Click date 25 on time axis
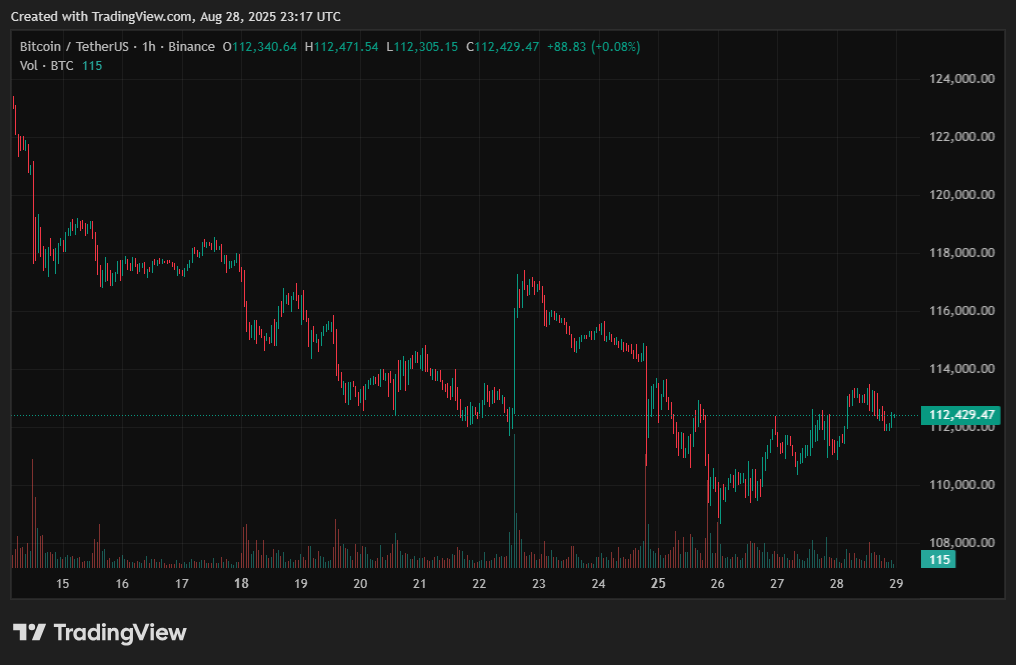The image size is (1016, 665). [658, 584]
